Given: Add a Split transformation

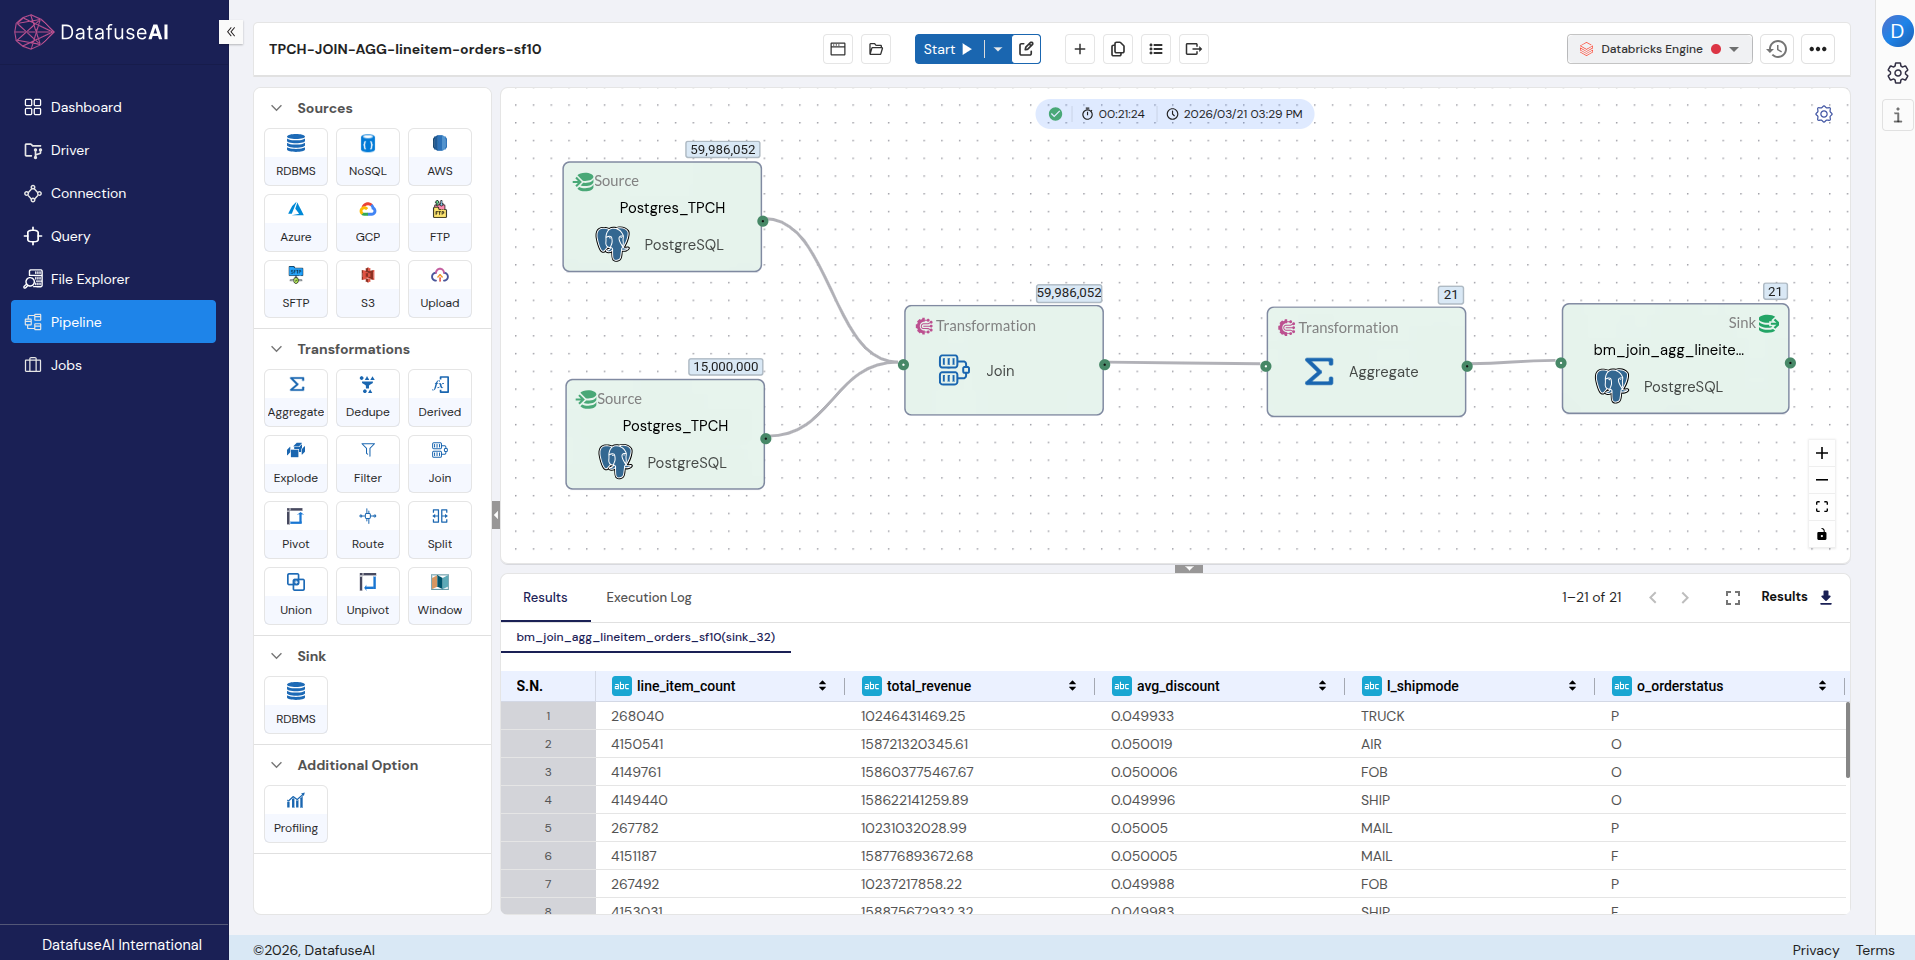Looking at the screenshot, I should pos(440,529).
